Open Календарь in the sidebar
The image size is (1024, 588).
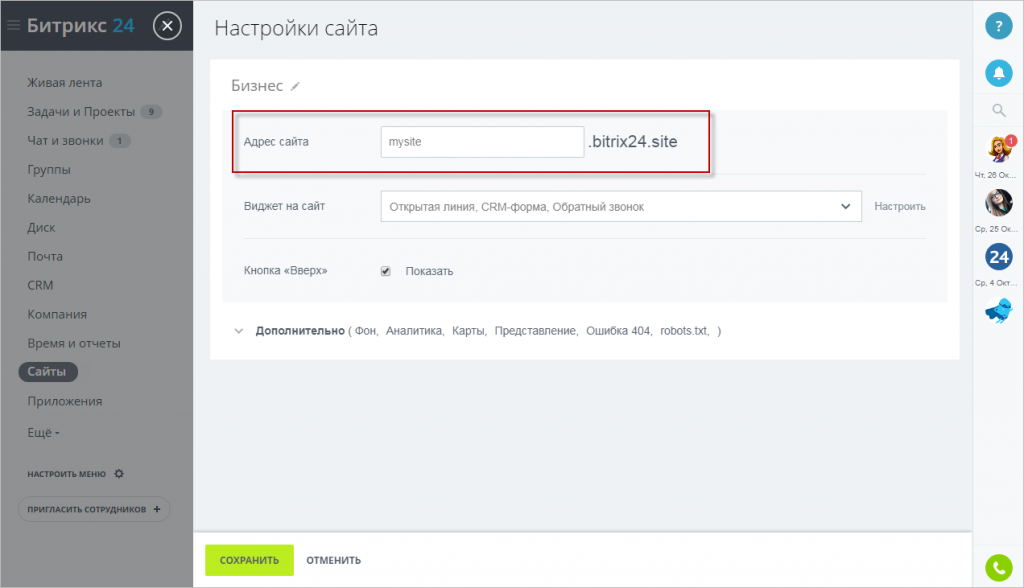pos(59,199)
